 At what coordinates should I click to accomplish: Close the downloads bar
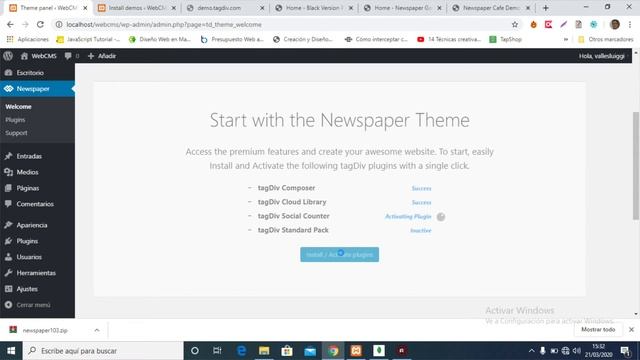(631, 329)
